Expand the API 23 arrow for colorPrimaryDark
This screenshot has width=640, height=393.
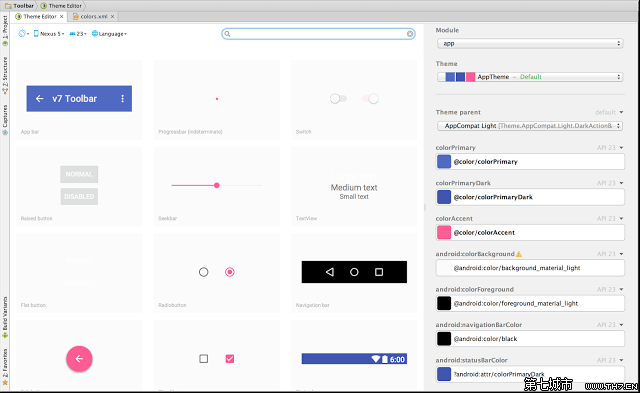621,183
